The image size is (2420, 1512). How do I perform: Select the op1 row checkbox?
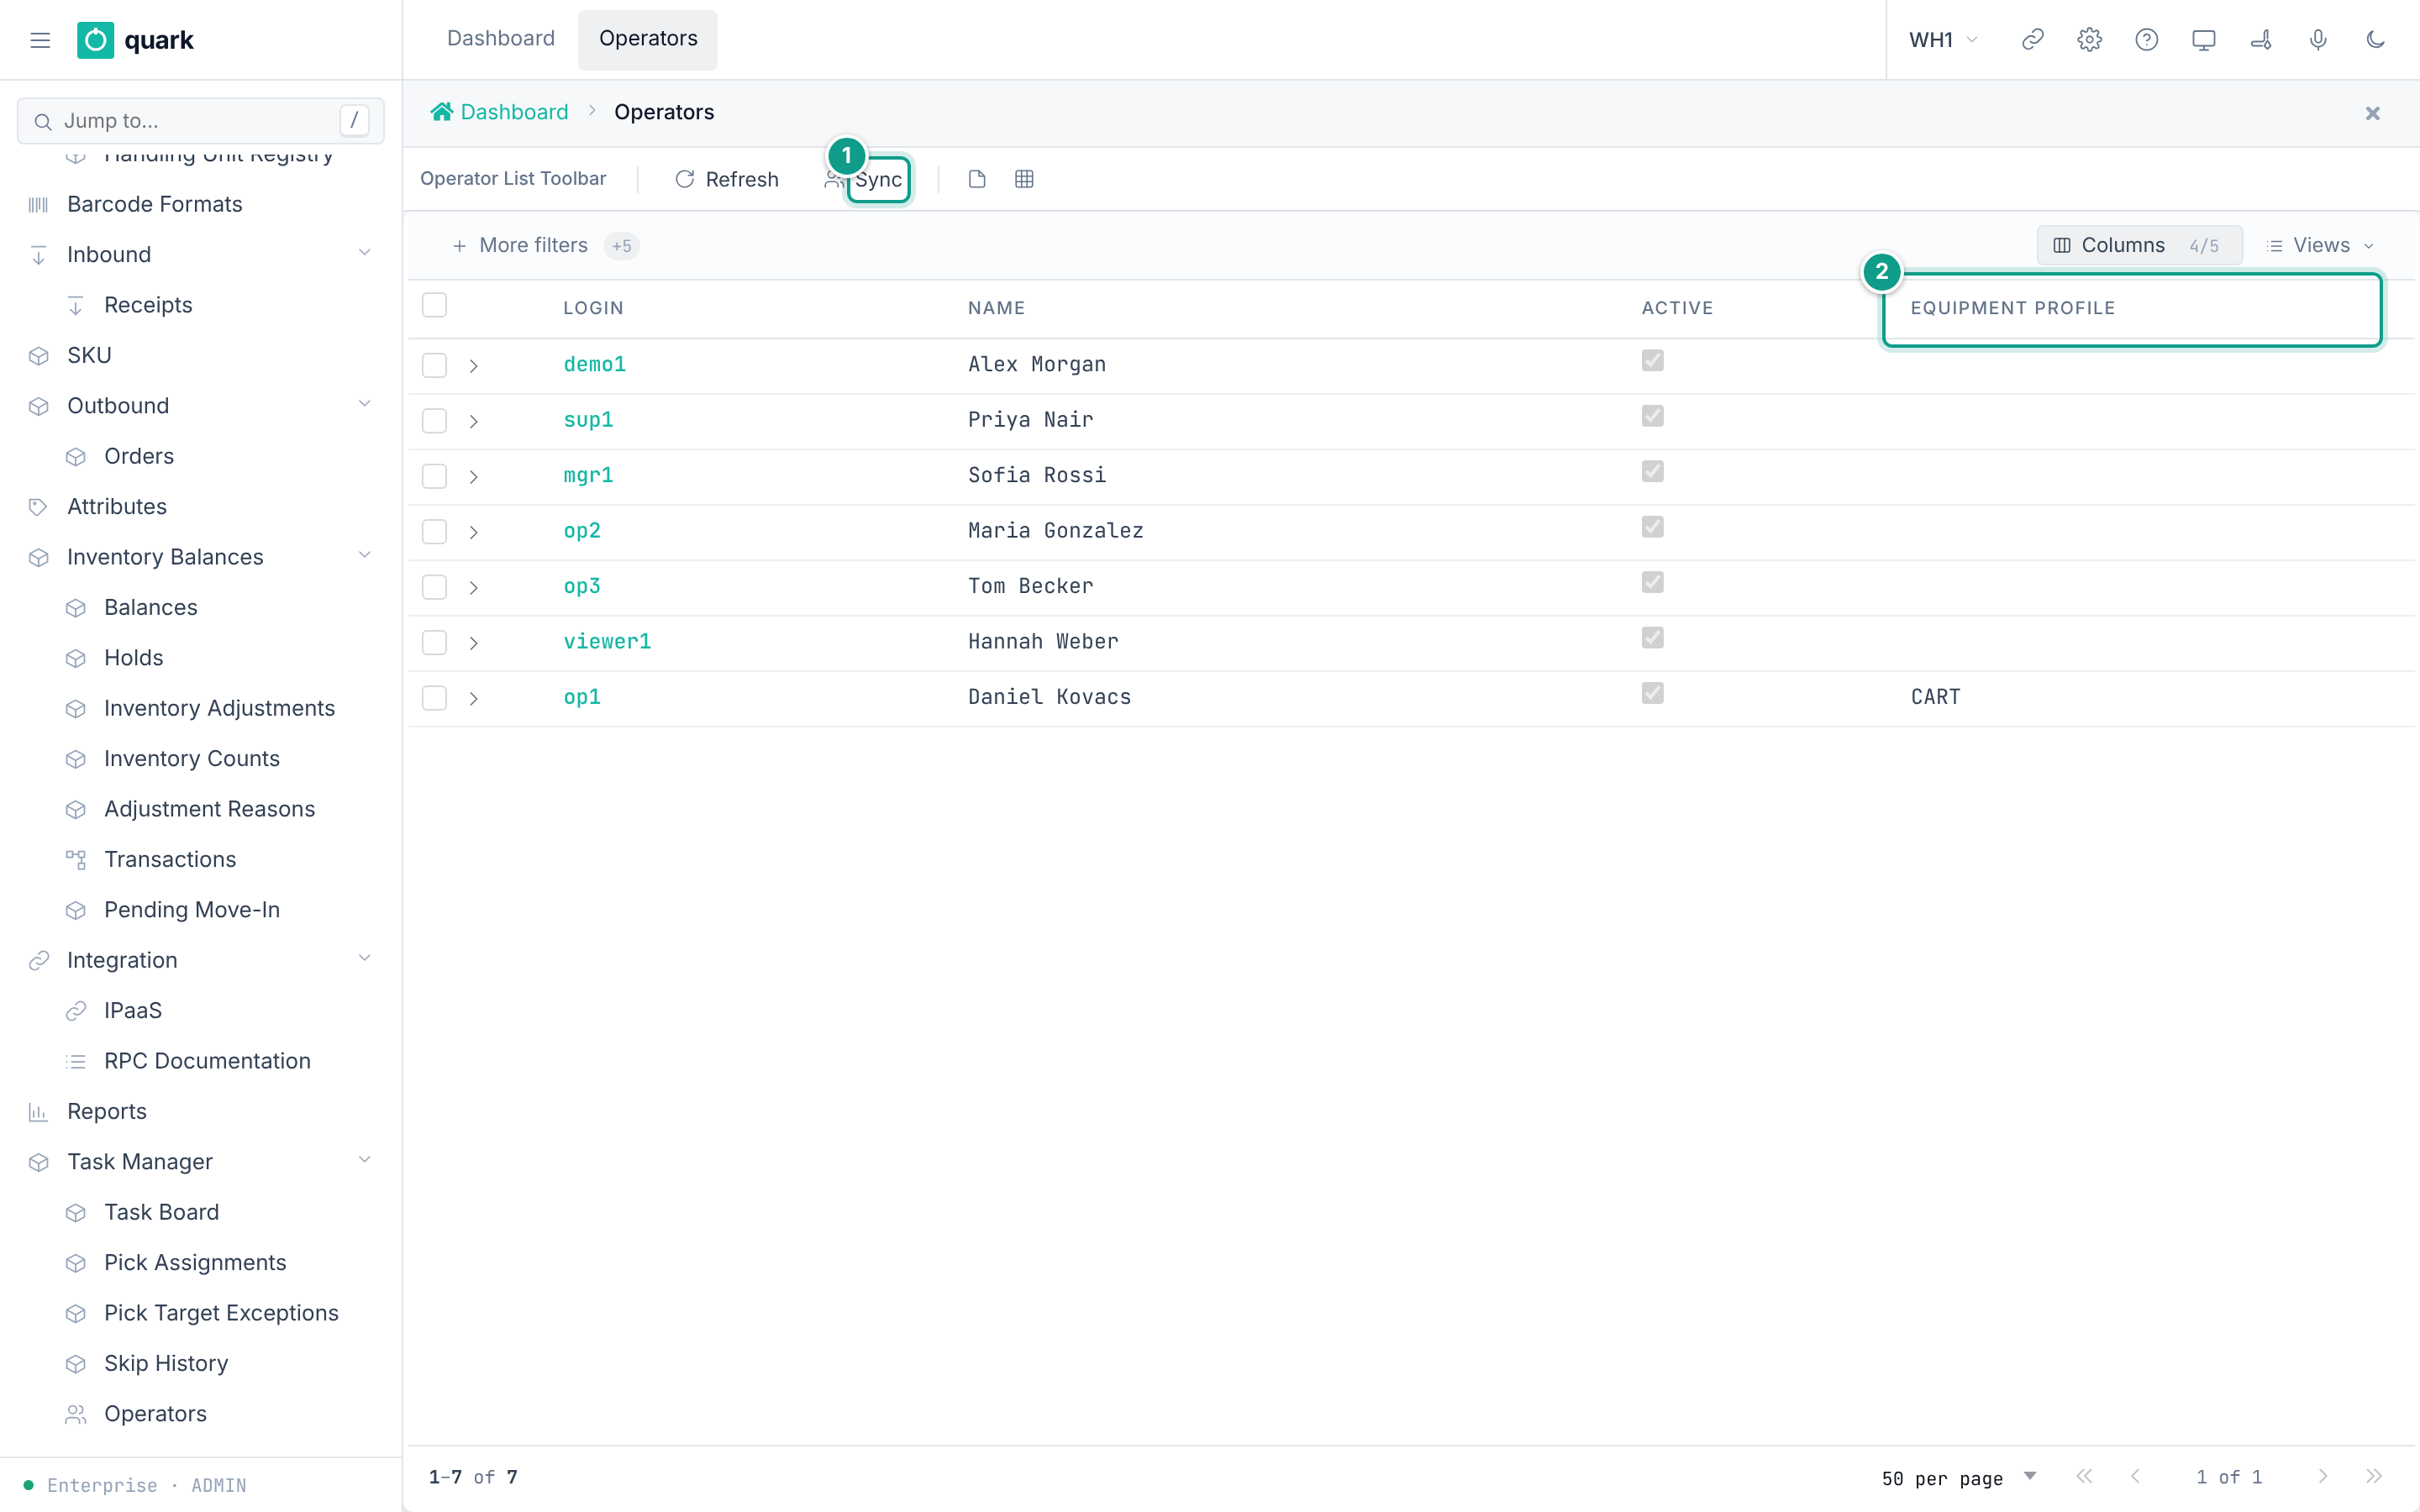point(434,697)
